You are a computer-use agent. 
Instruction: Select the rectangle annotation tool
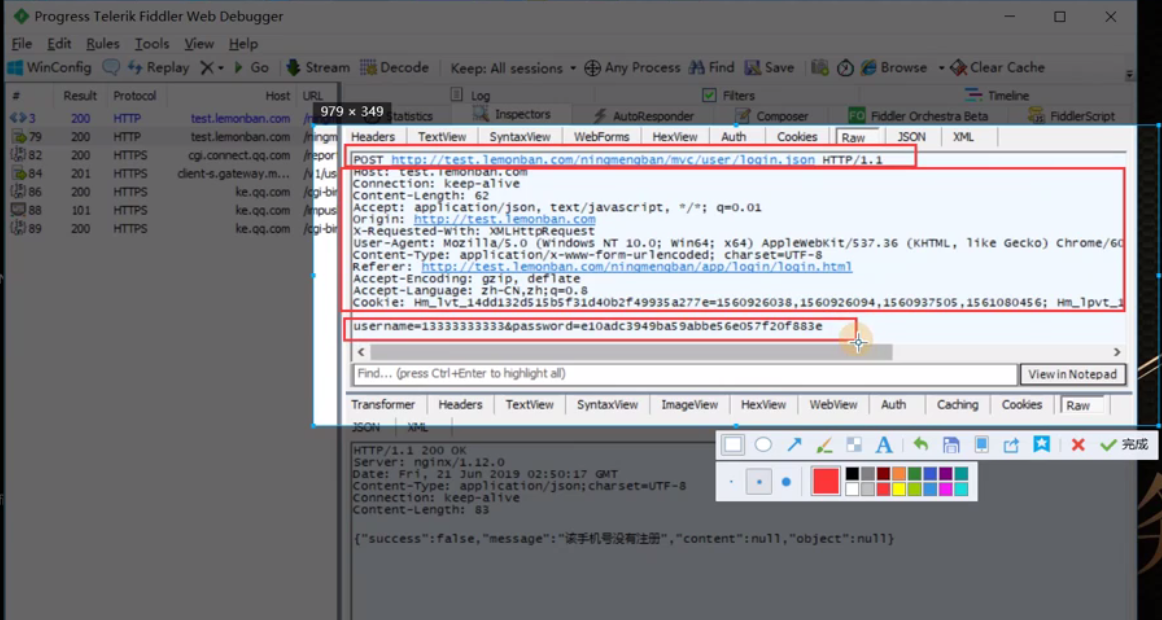[733, 444]
